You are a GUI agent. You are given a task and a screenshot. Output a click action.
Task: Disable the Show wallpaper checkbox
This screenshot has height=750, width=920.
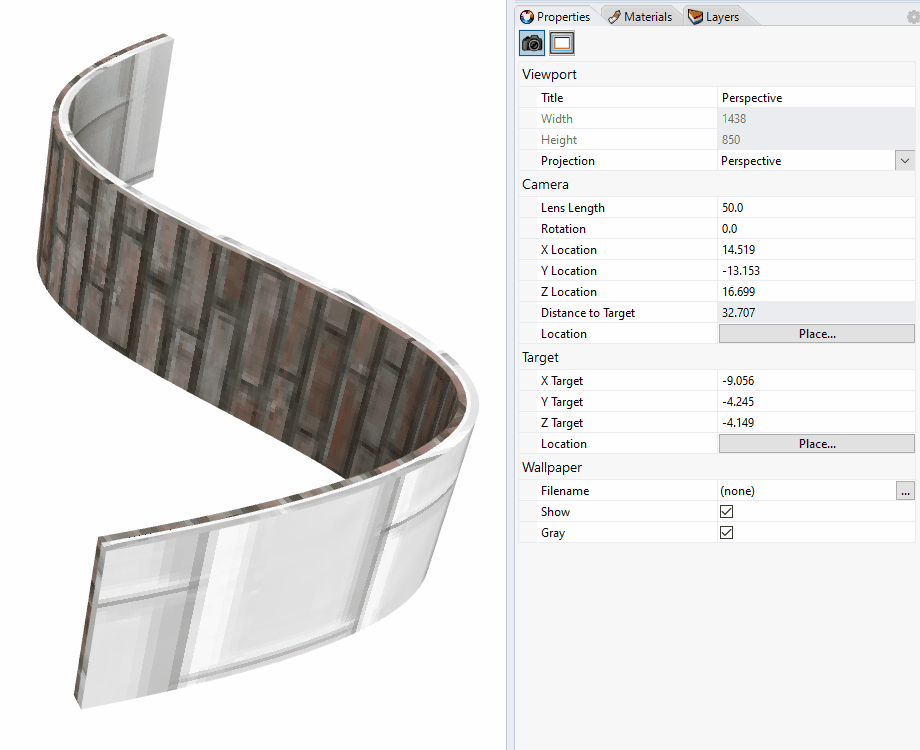pyautogui.click(x=726, y=511)
